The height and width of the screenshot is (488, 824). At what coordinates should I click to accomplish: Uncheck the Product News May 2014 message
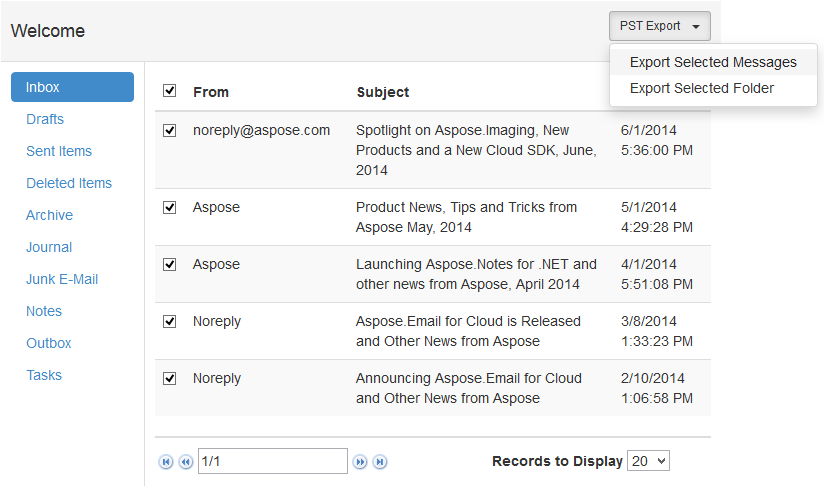[x=169, y=207]
